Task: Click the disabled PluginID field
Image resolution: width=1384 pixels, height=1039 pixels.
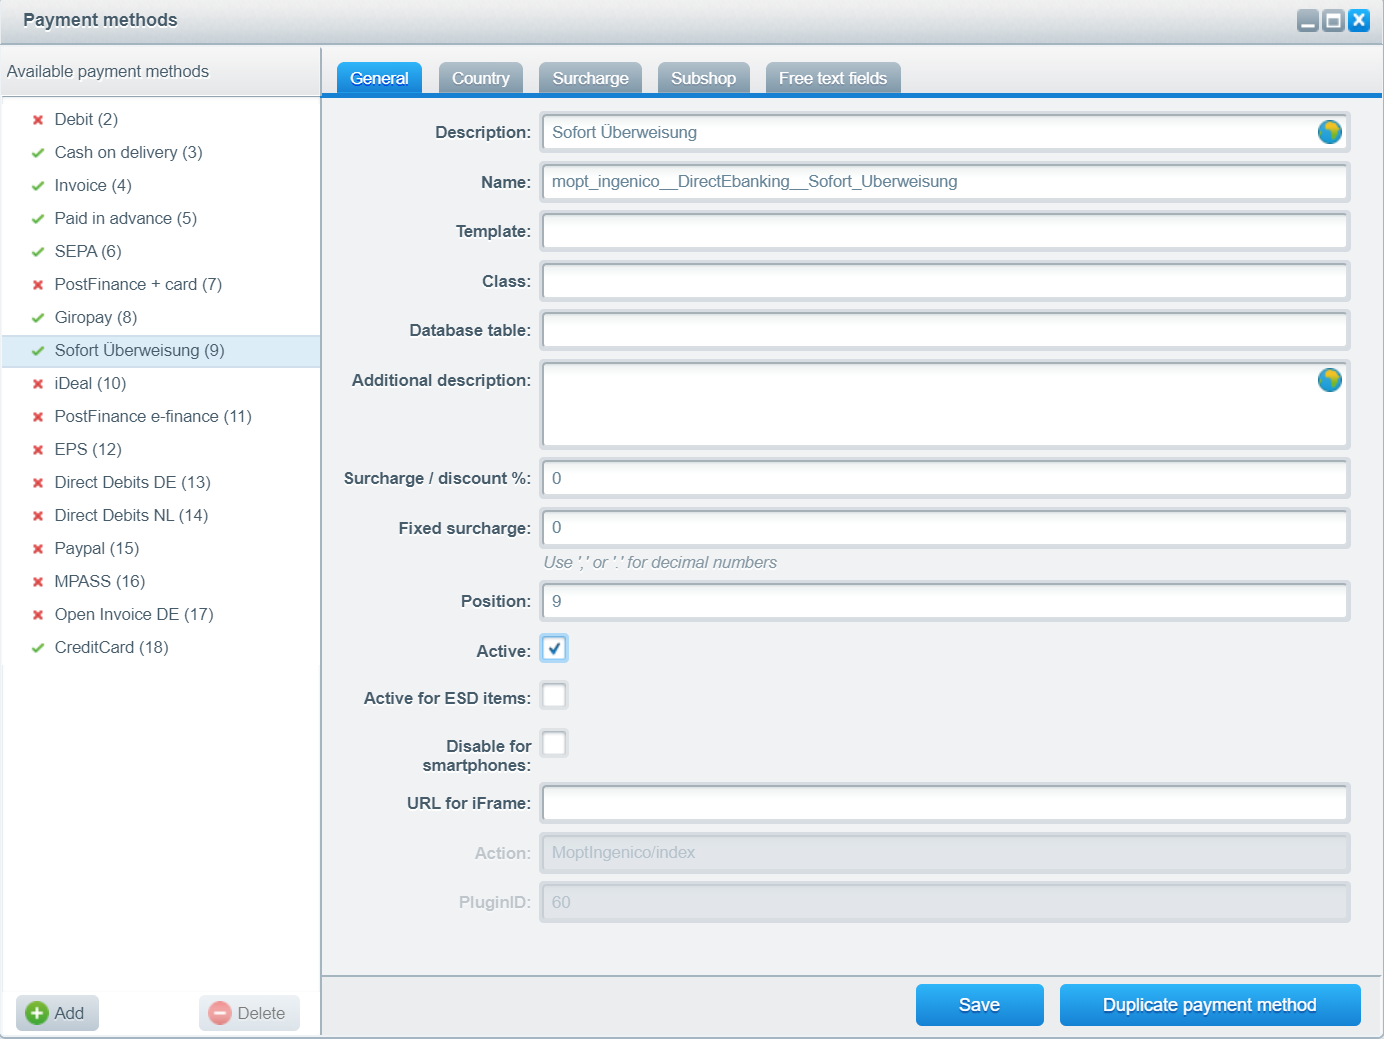Action: [945, 902]
